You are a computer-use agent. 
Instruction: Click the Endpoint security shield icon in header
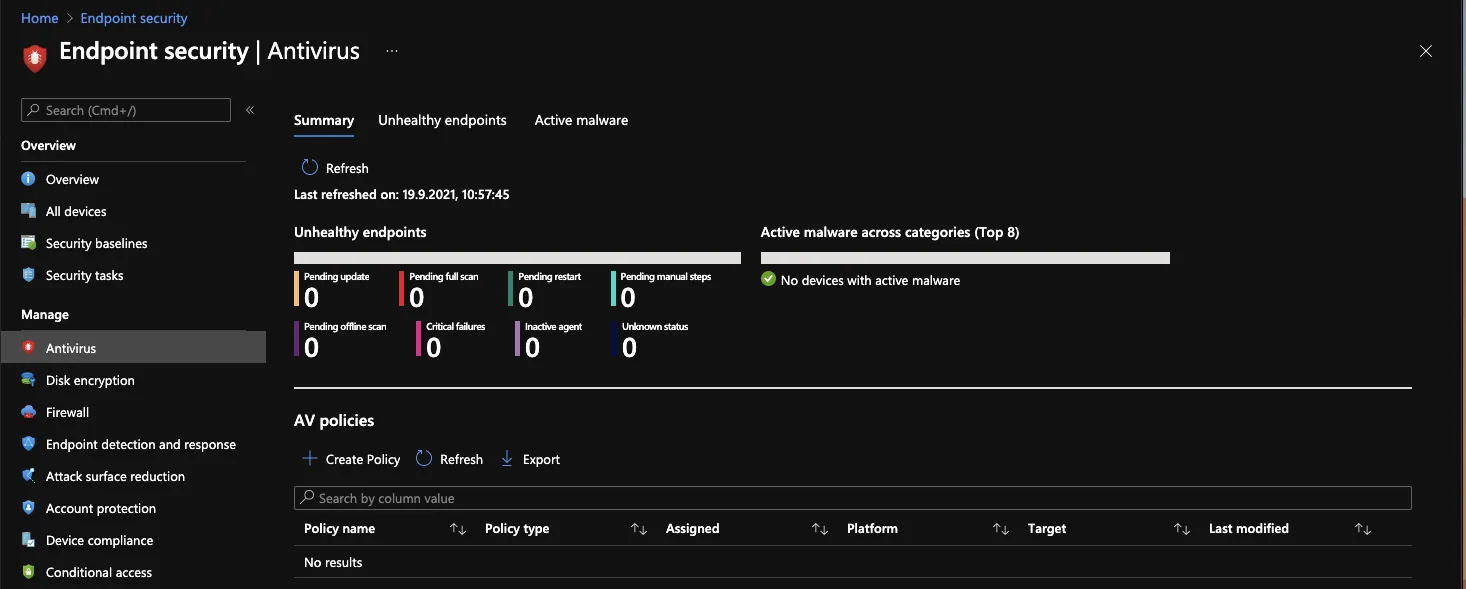(35, 57)
